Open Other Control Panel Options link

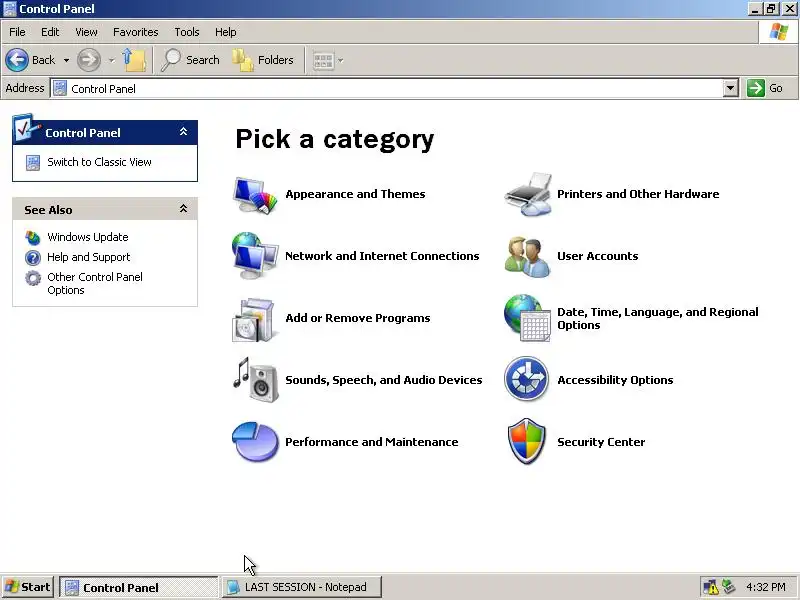tap(95, 284)
